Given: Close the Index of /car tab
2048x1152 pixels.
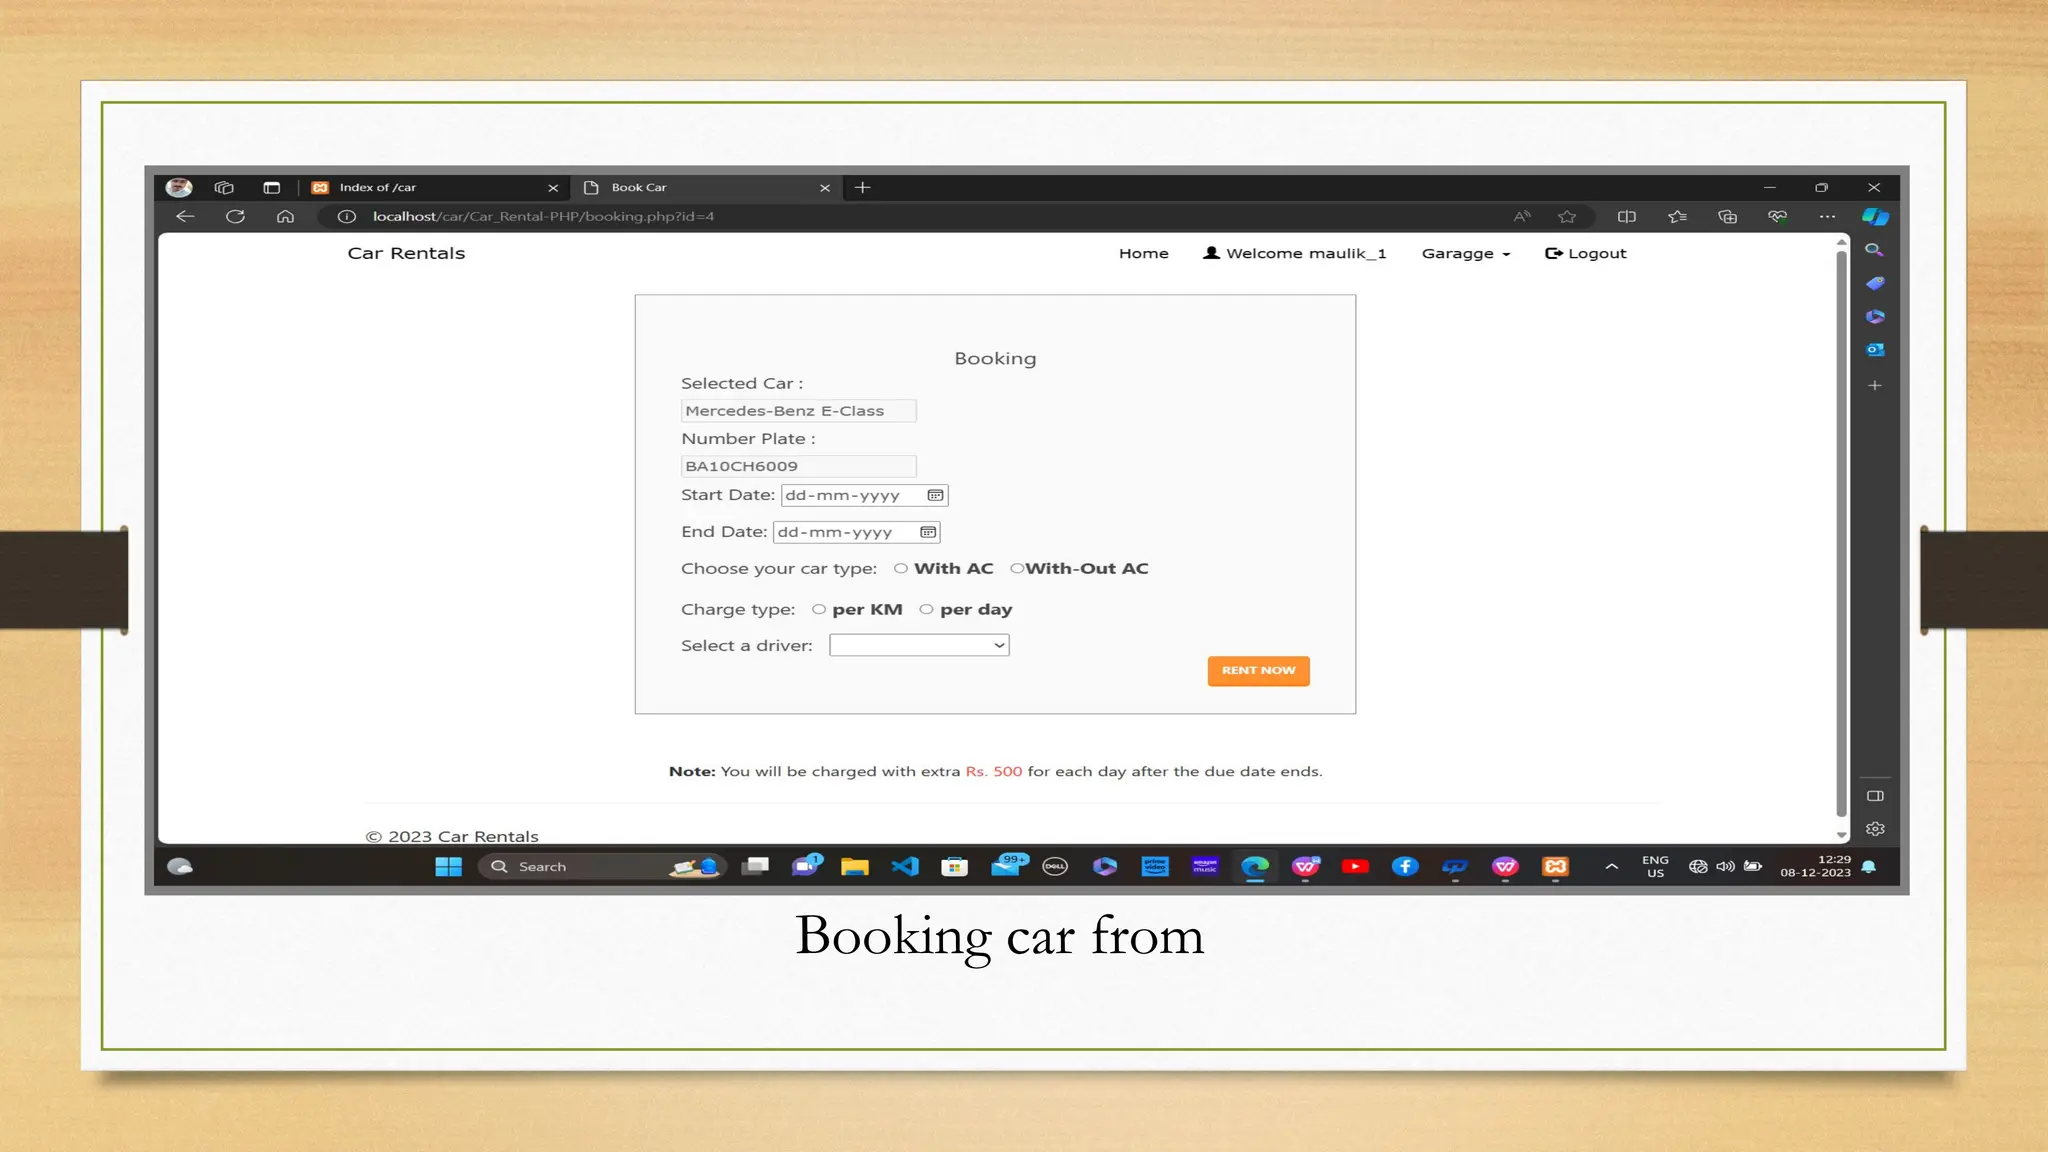Looking at the screenshot, I should pyautogui.click(x=553, y=188).
